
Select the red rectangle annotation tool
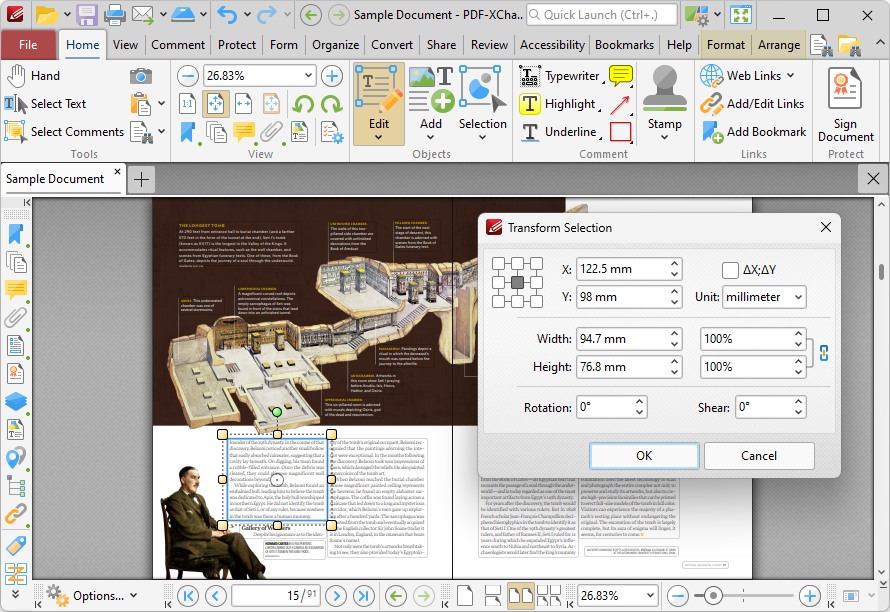620,132
